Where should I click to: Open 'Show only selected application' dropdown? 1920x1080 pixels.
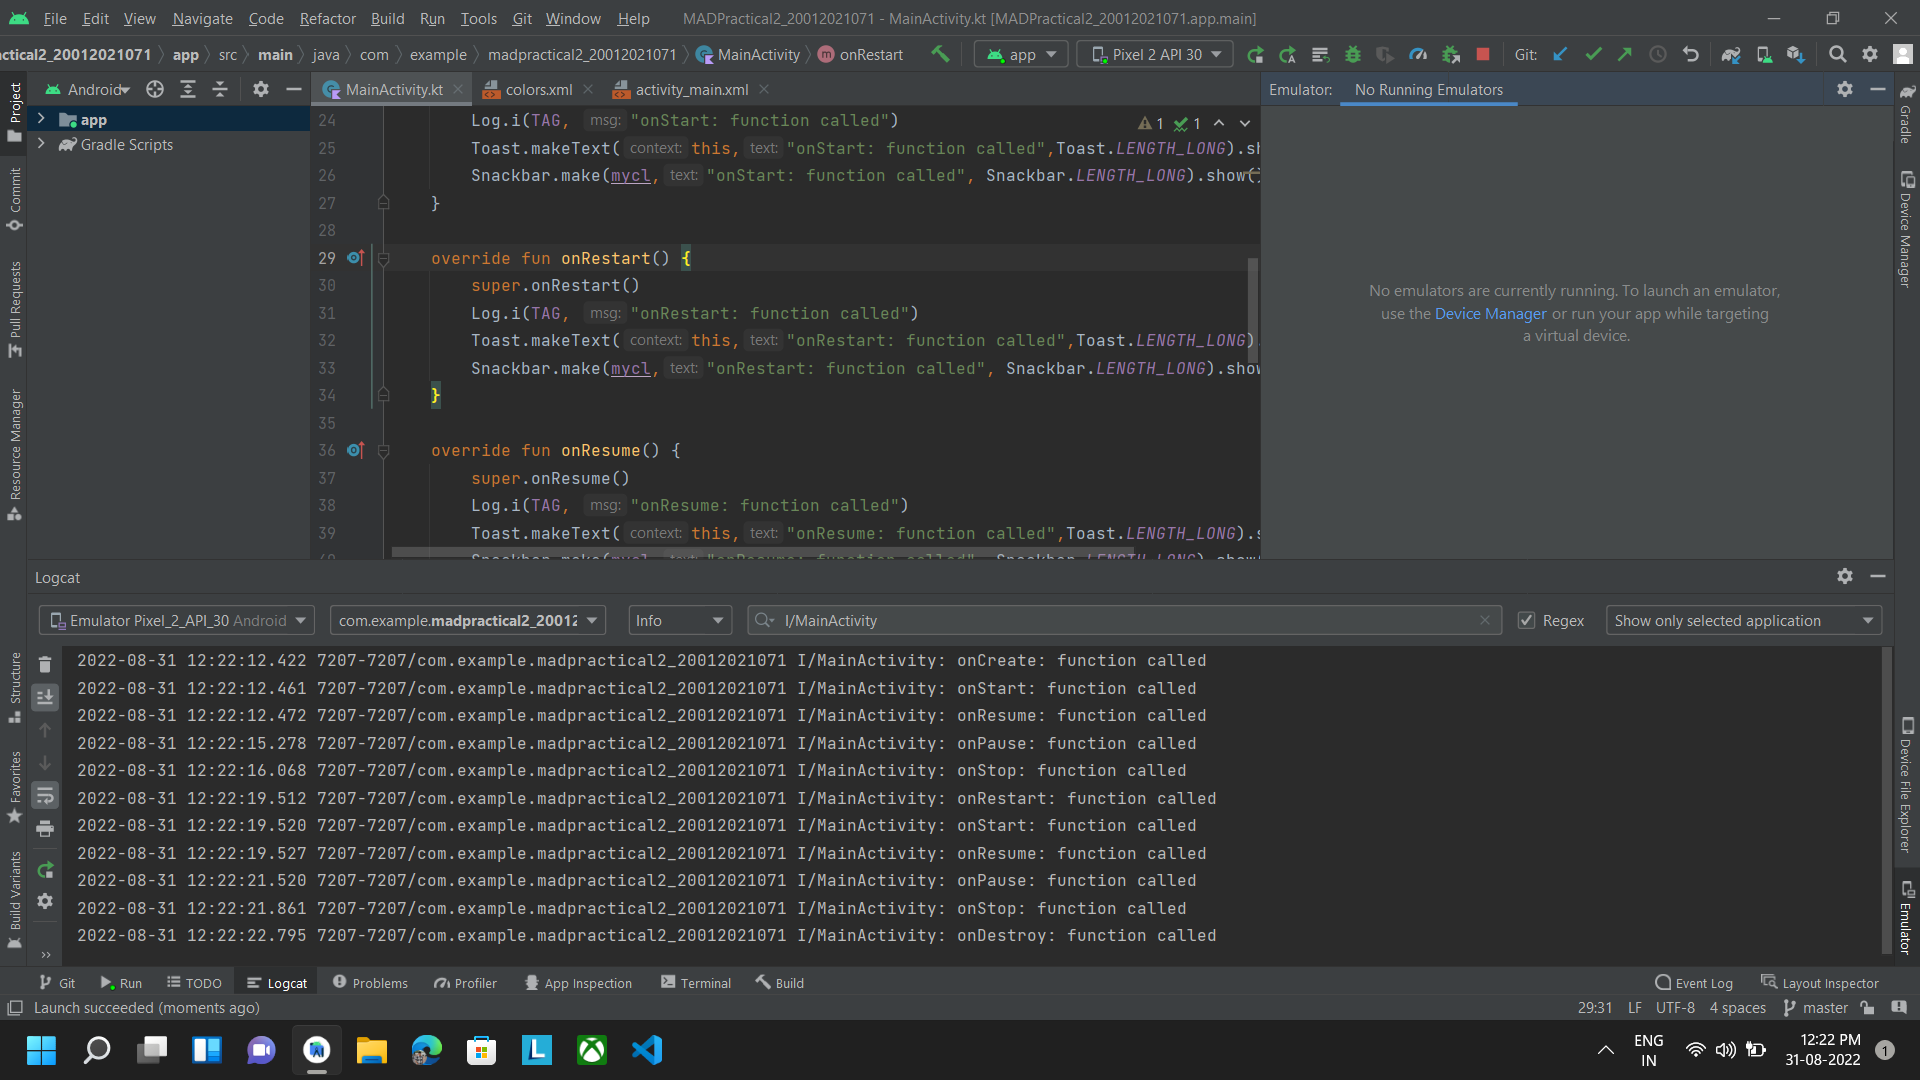(x=1743, y=620)
